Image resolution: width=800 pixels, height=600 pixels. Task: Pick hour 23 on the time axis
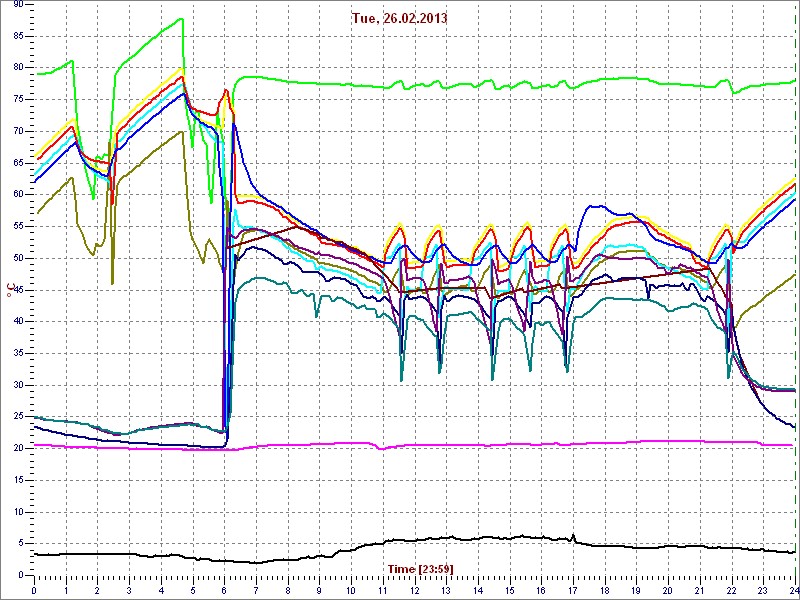[764, 590]
